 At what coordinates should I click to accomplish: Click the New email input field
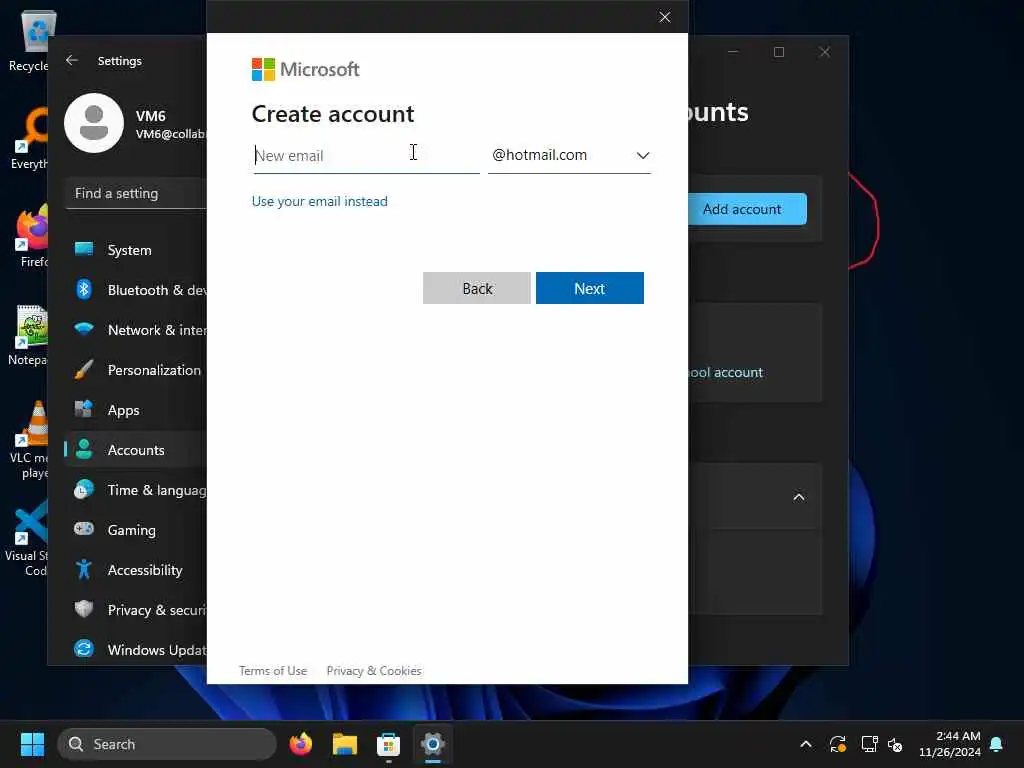366,156
